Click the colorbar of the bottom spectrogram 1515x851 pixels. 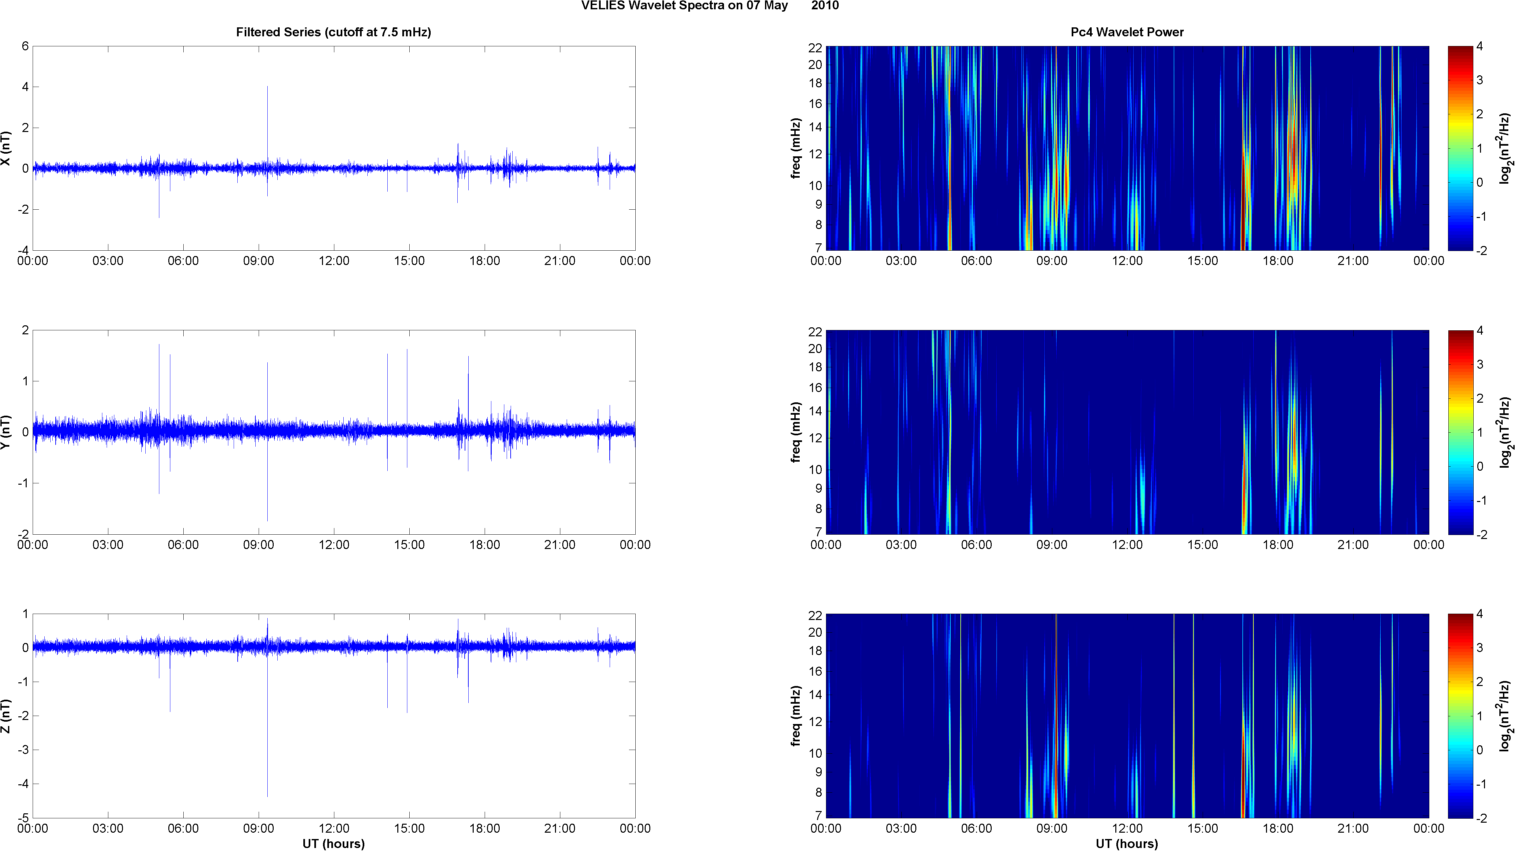[x=1460, y=716]
